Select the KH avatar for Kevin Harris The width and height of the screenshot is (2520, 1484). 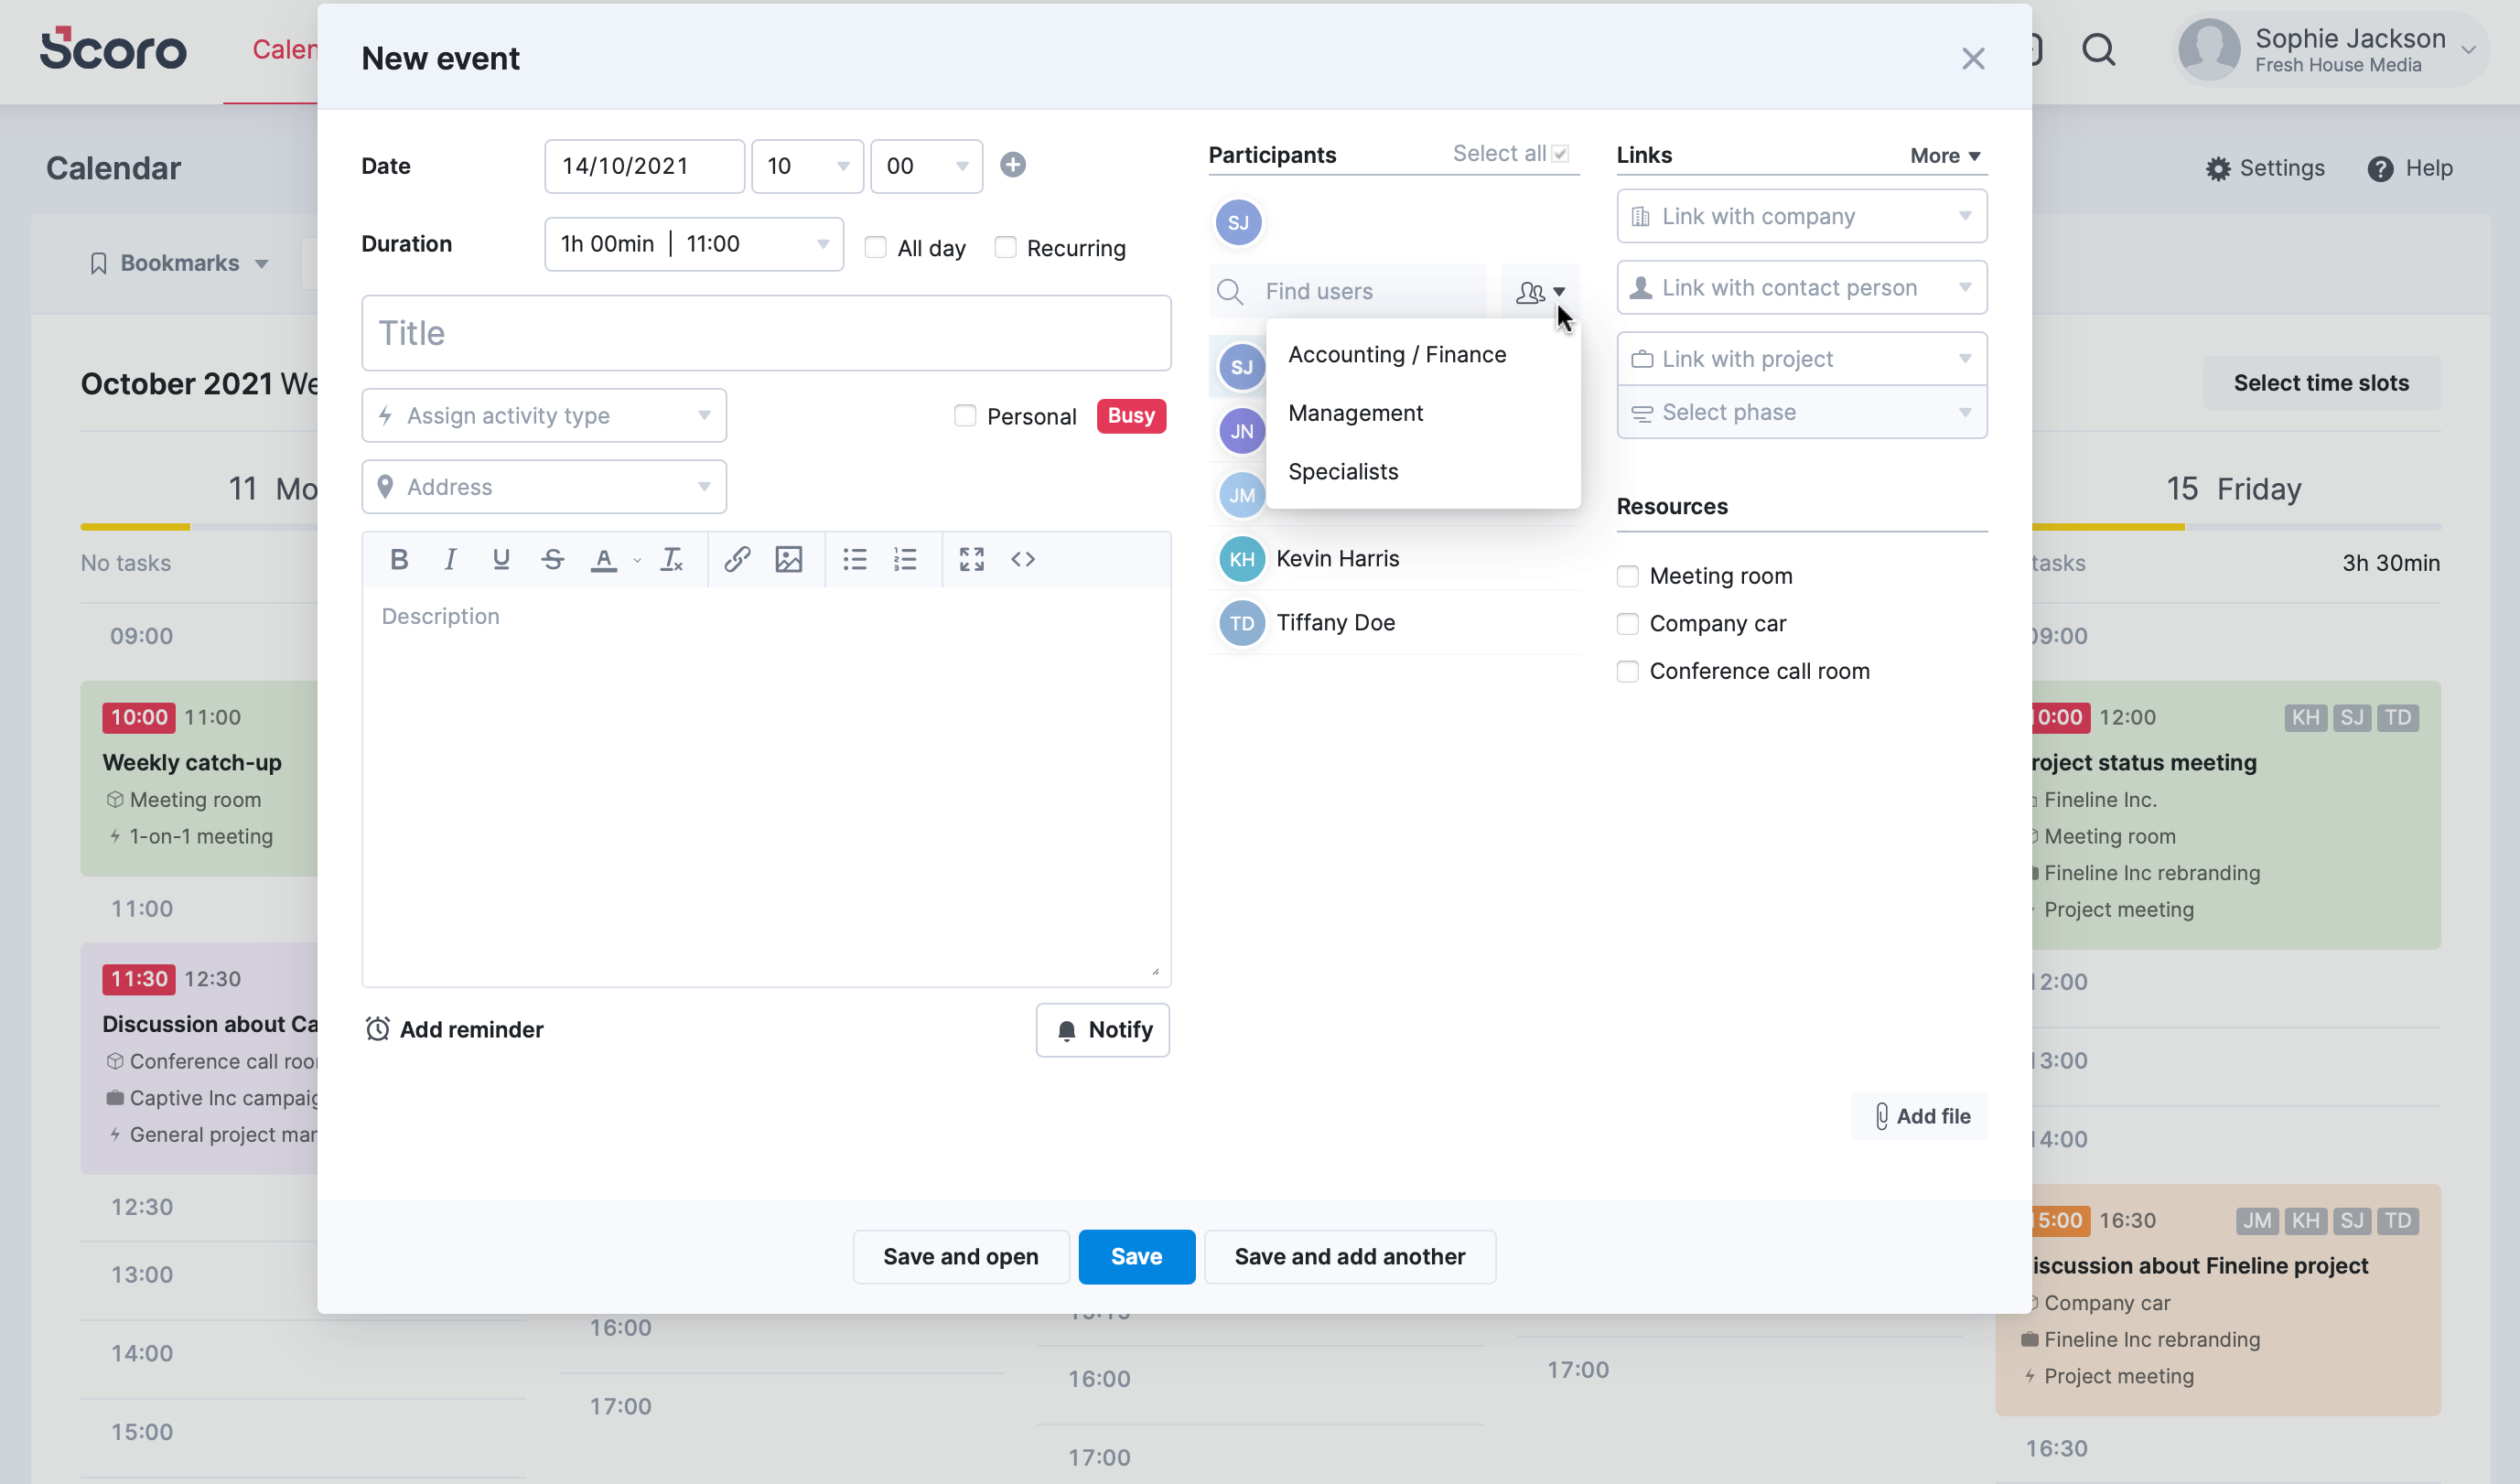point(1242,559)
